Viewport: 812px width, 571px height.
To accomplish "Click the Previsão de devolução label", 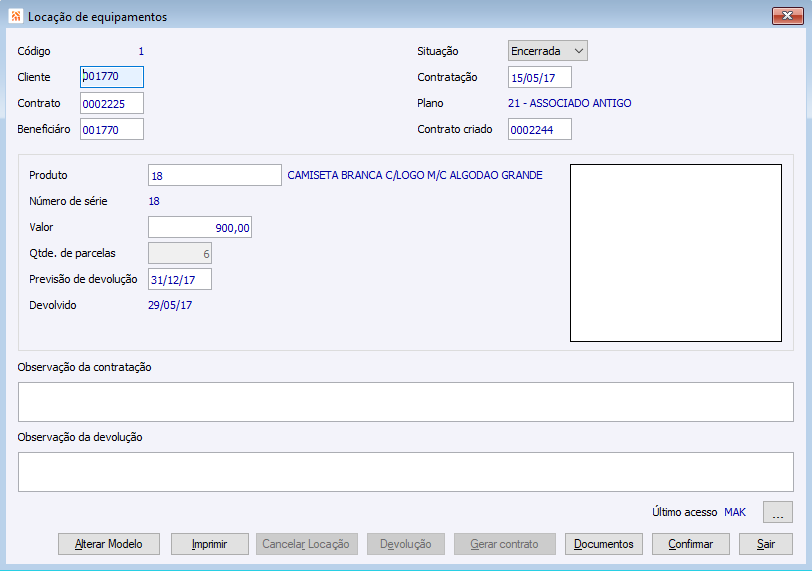I will [83, 279].
